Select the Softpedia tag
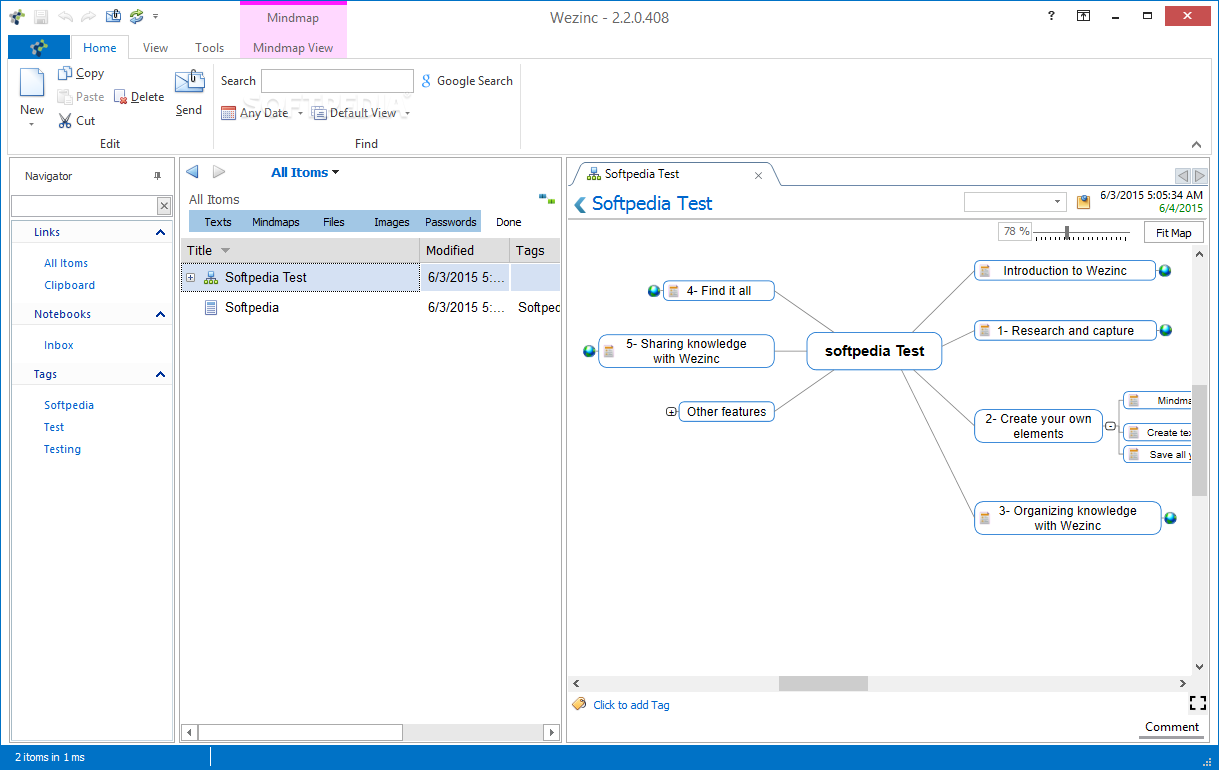This screenshot has height=770, width=1219. 69,405
